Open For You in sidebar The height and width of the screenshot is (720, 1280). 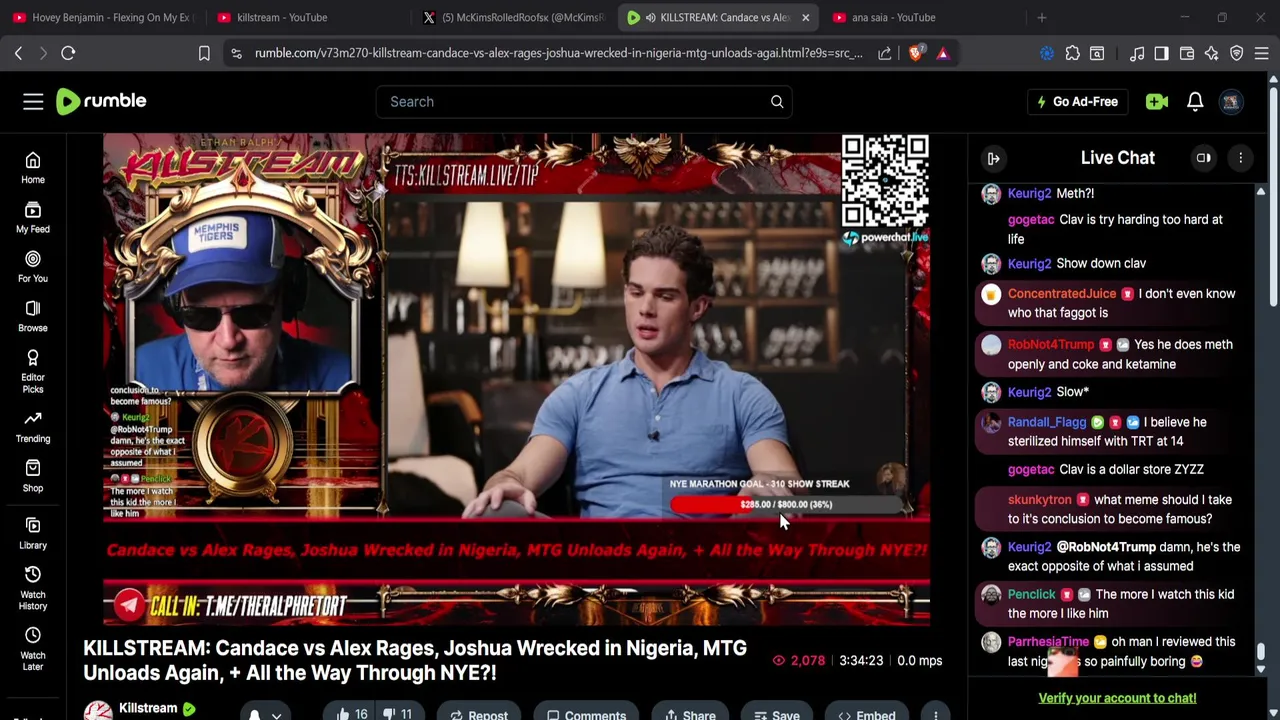(x=33, y=267)
